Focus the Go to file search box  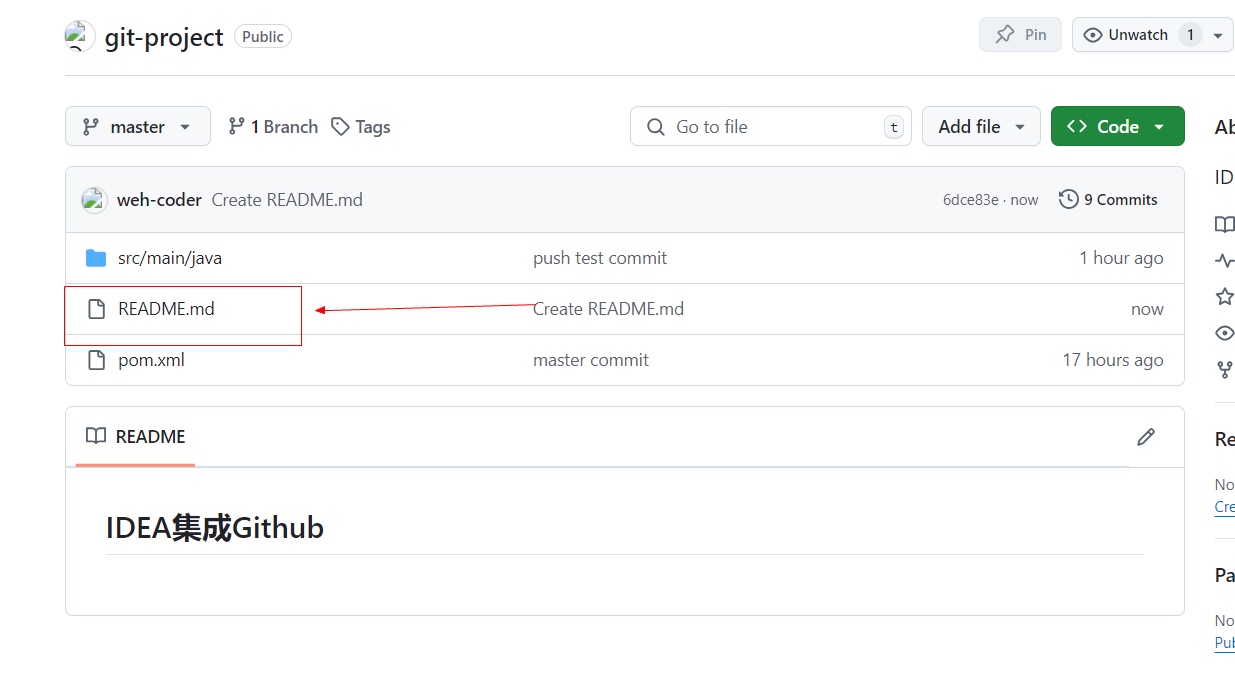[771, 127]
